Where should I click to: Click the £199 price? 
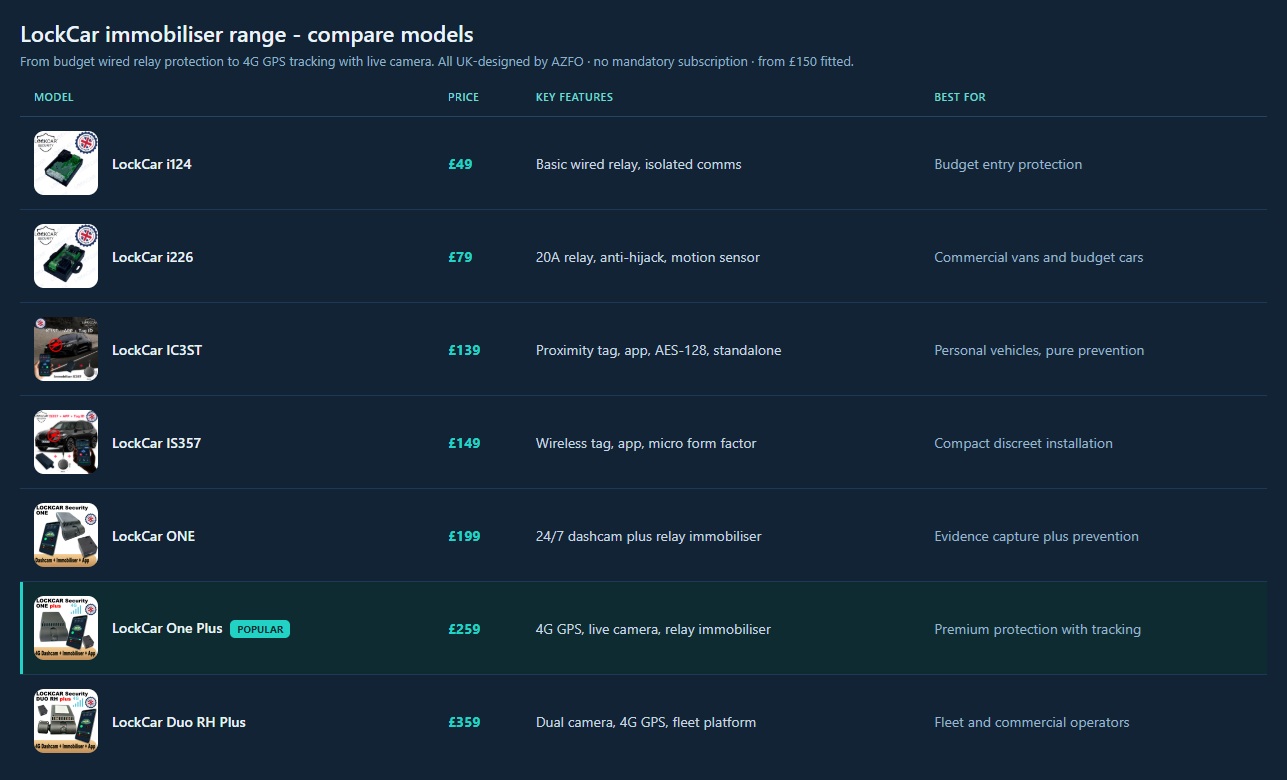click(x=464, y=536)
